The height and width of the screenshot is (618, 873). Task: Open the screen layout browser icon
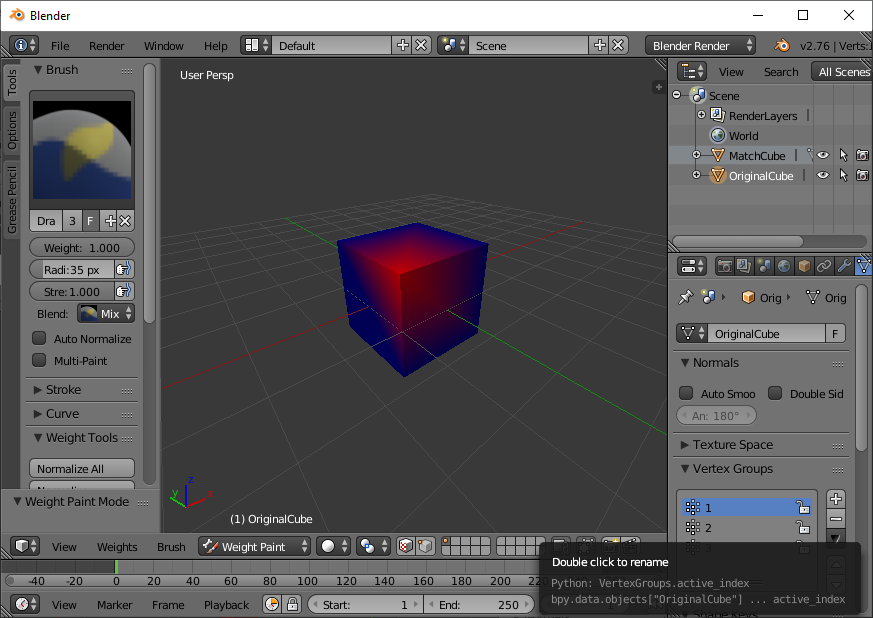pyautogui.click(x=256, y=45)
